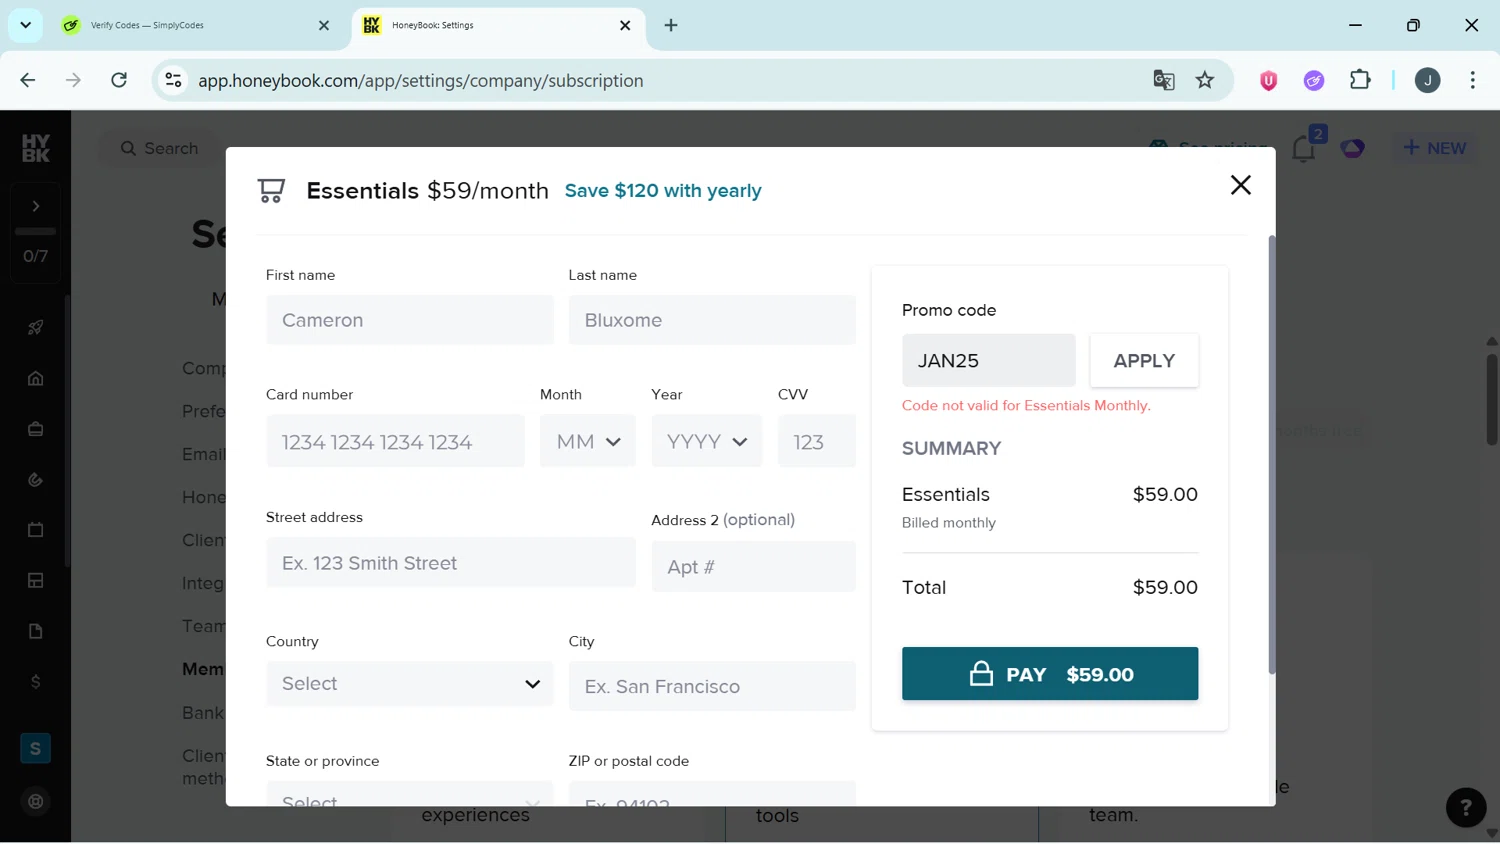Open a new browser tab

671,25
